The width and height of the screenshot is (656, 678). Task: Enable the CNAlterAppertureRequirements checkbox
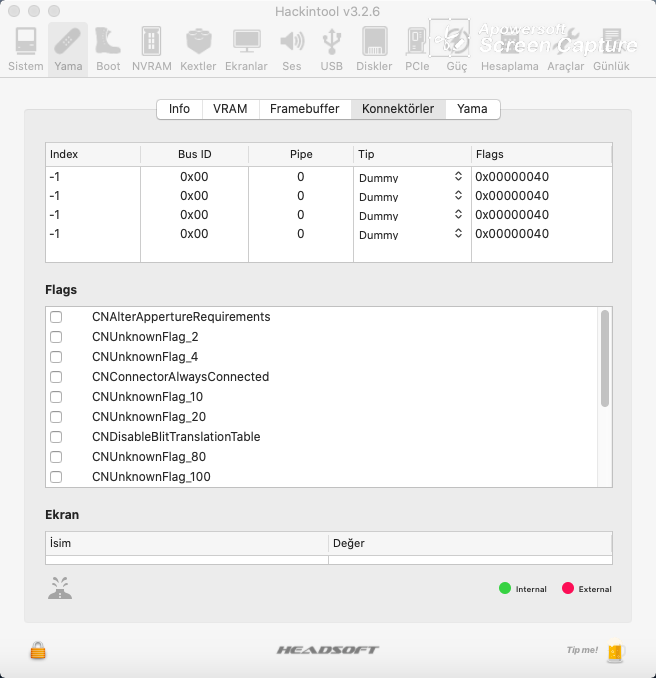[x=56, y=317]
